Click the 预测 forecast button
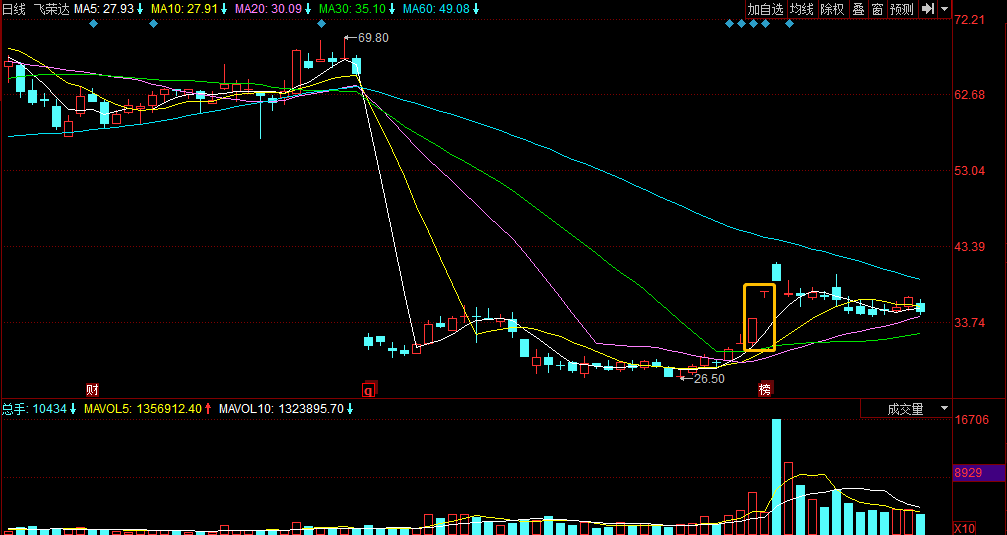 [x=902, y=9]
